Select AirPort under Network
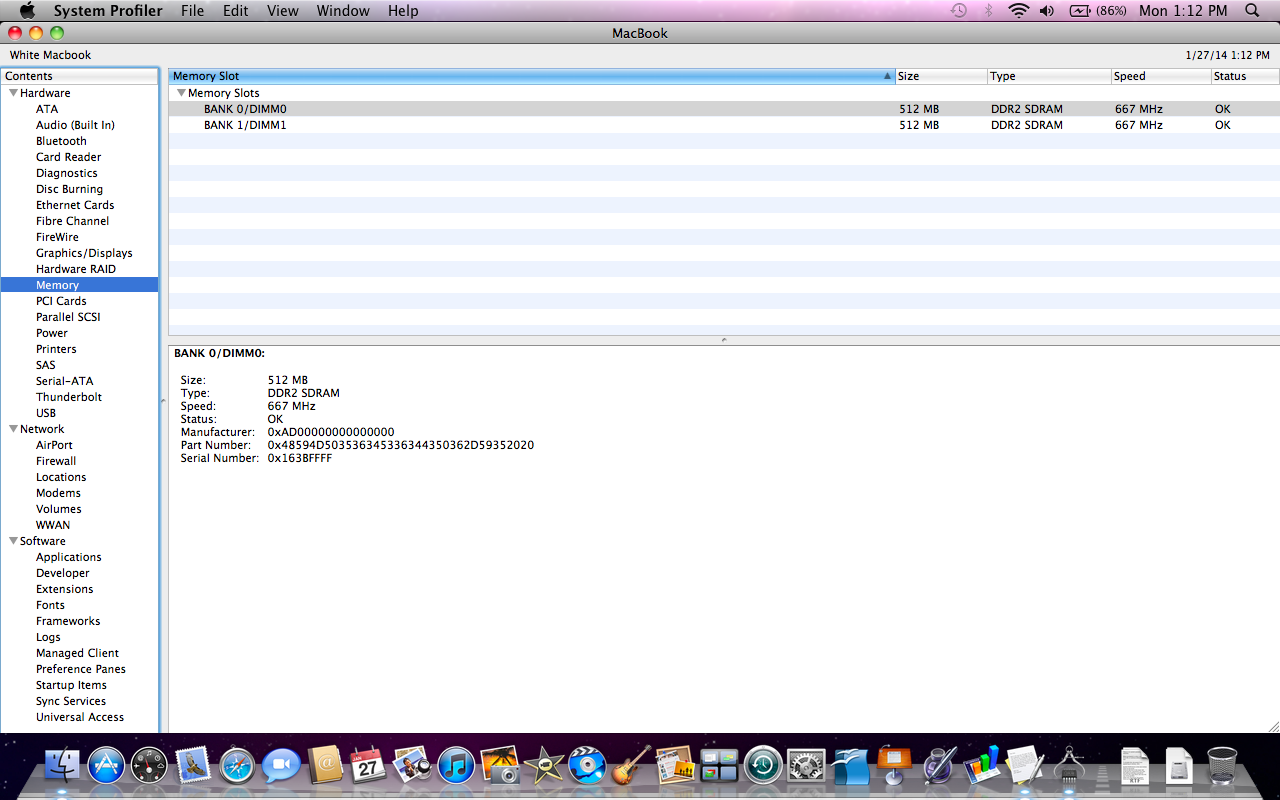 [x=54, y=445]
